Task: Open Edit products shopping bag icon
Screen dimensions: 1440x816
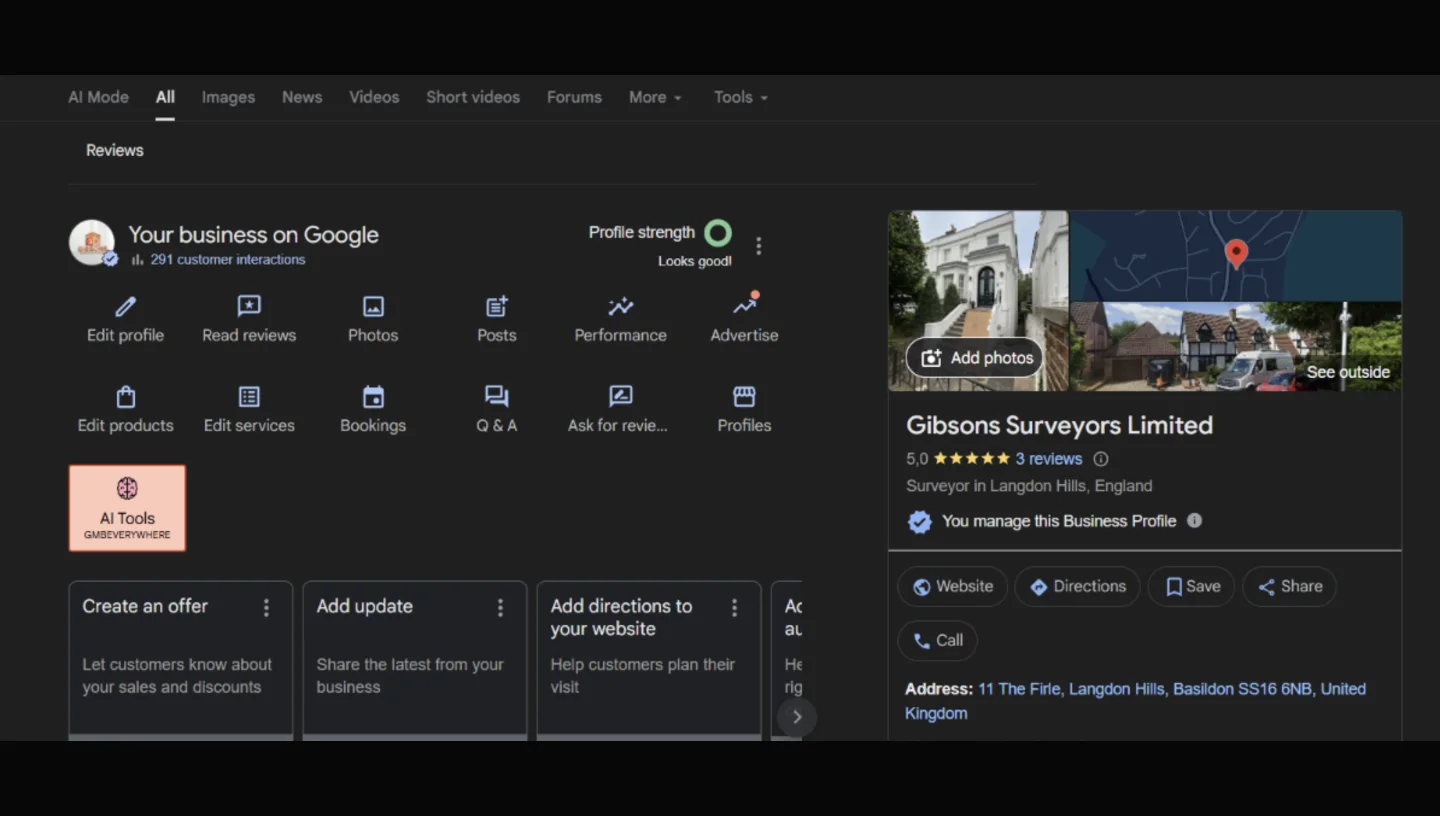Action: (x=126, y=396)
